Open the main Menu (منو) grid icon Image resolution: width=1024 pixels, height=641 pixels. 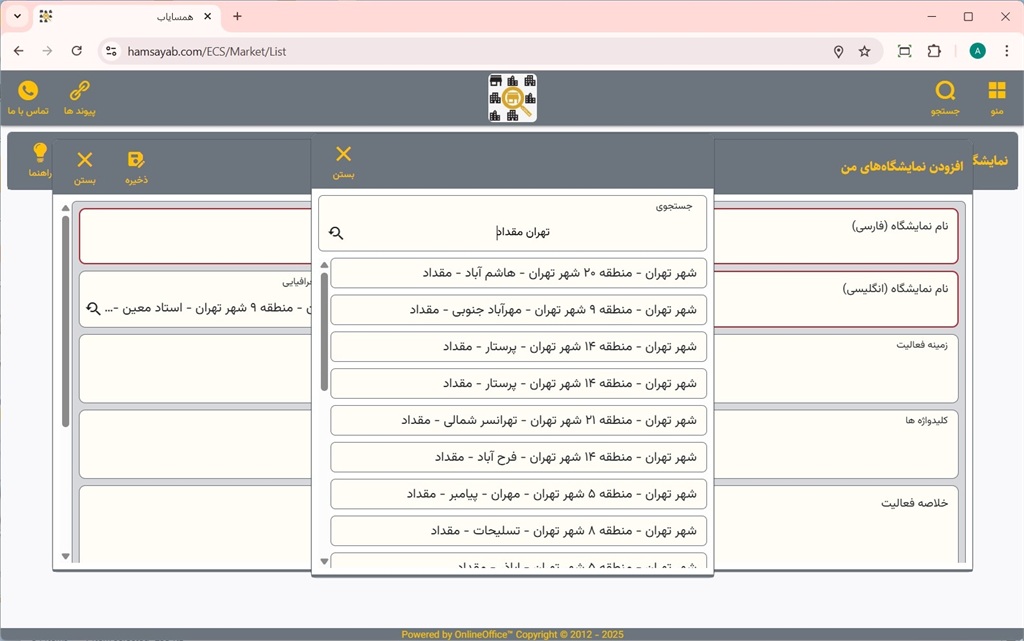tap(996, 92)
